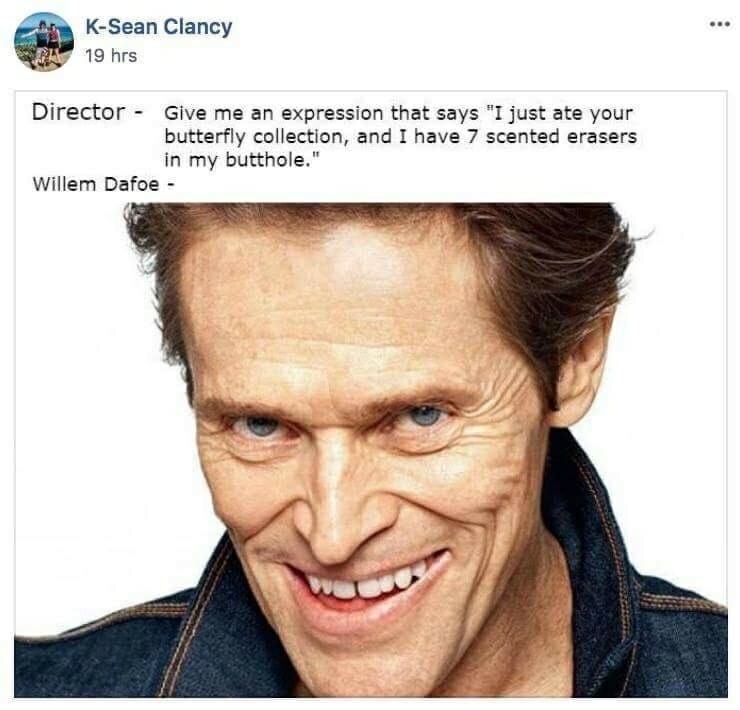The image size is (740, 710).
Task: Click the eye nearest the visible ear
Action: point(425,415)
